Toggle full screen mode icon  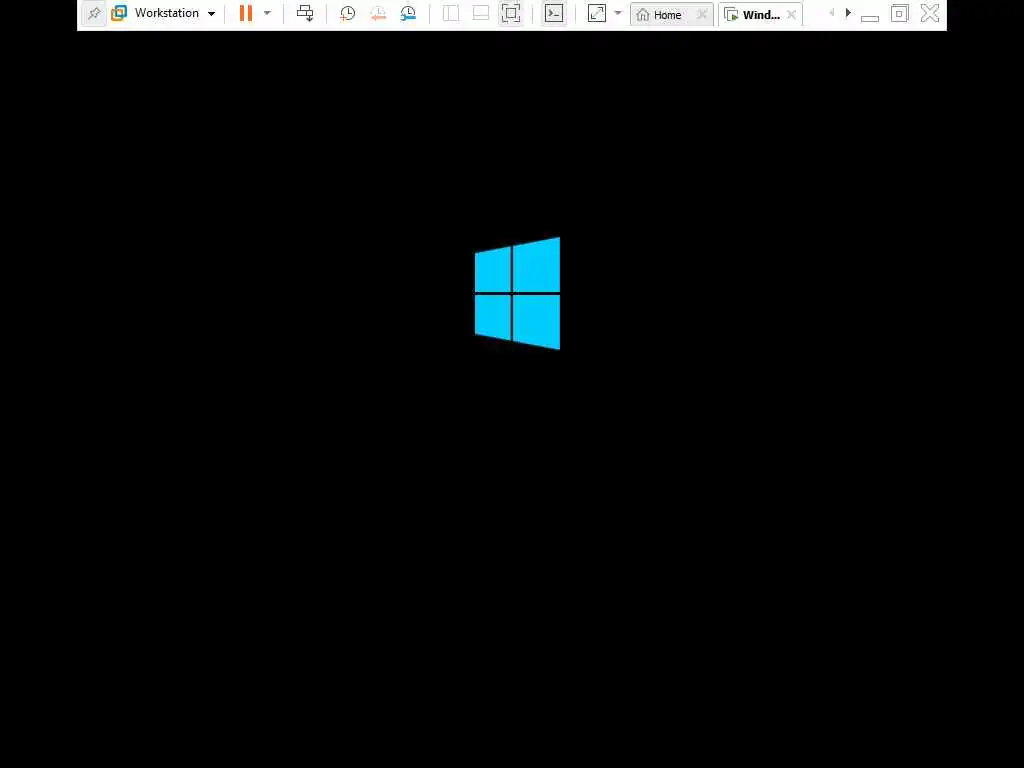(x=511, y=13)
